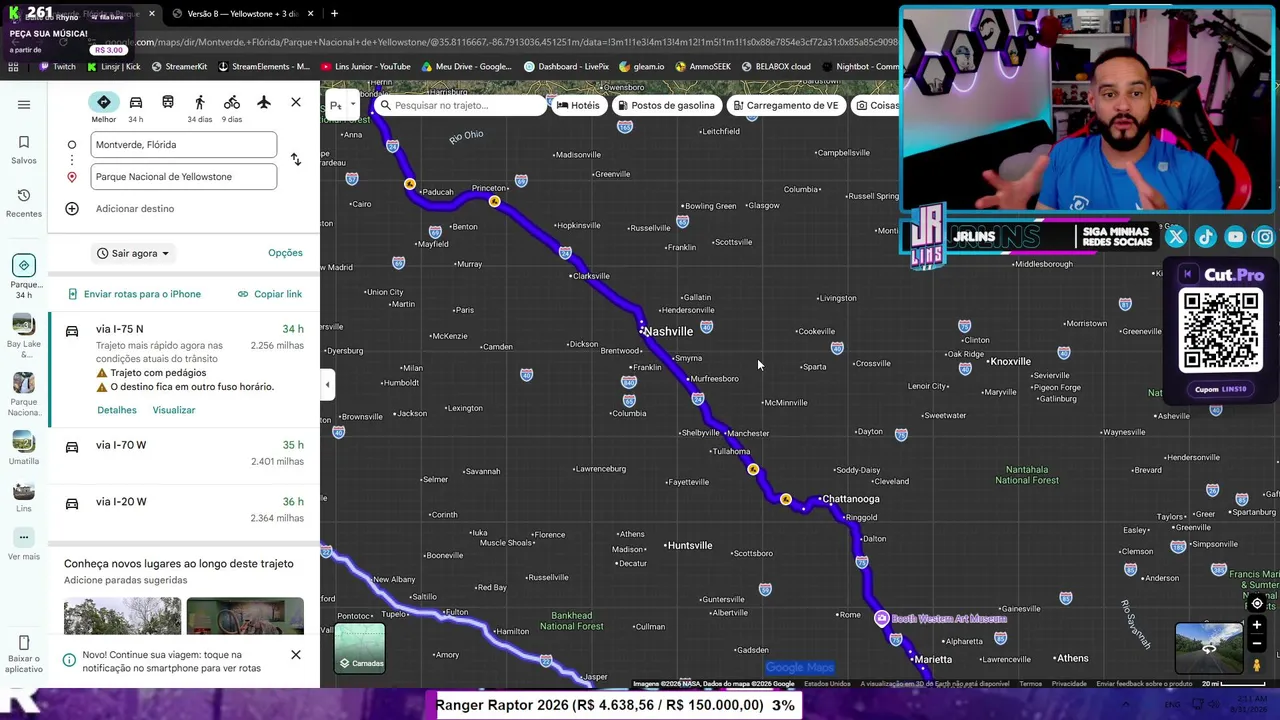Open the Camadas layers switcher
Screen dimensions: 1280x720
(x=360, y=647)
